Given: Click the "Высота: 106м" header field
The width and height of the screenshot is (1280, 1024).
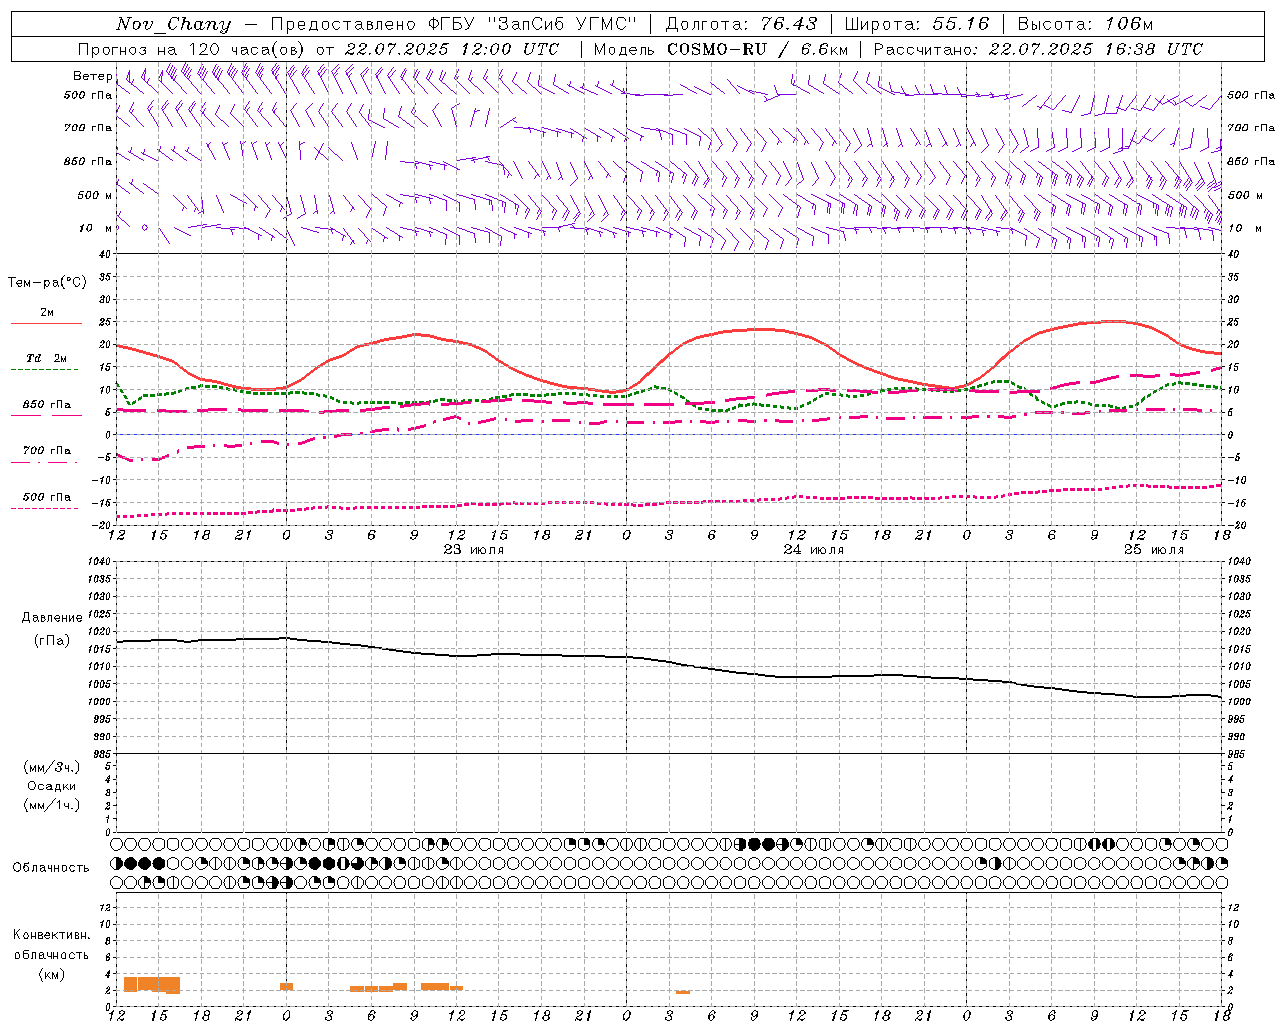Looking at the screenshot, I should (1085, 24).
